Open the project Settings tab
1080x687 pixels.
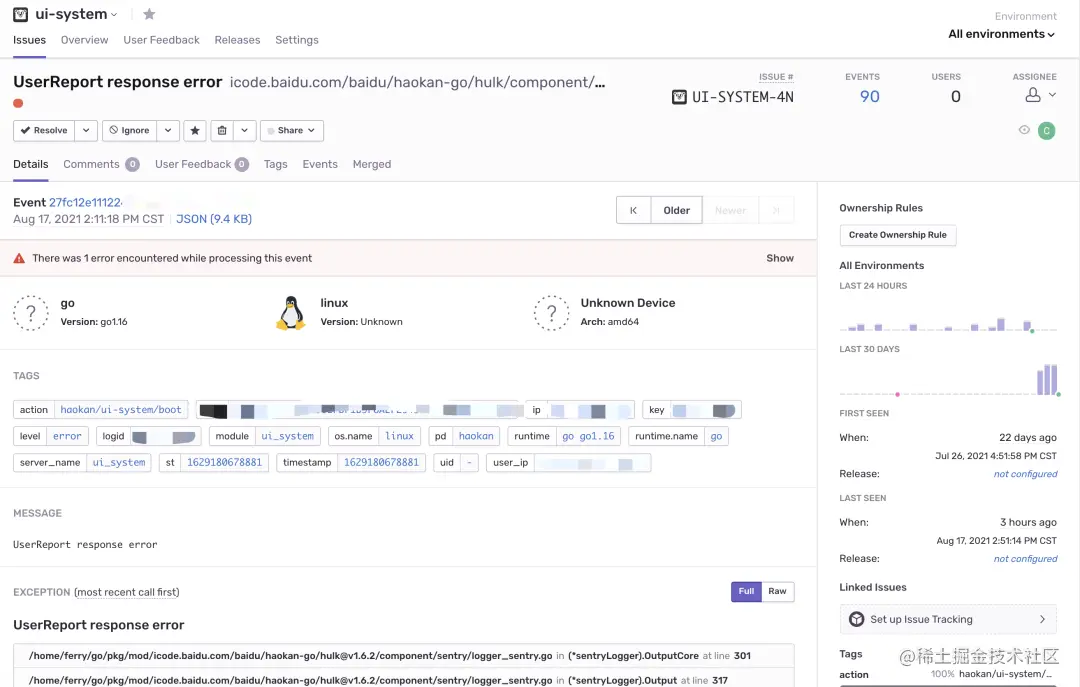click(x=297, y=40)
